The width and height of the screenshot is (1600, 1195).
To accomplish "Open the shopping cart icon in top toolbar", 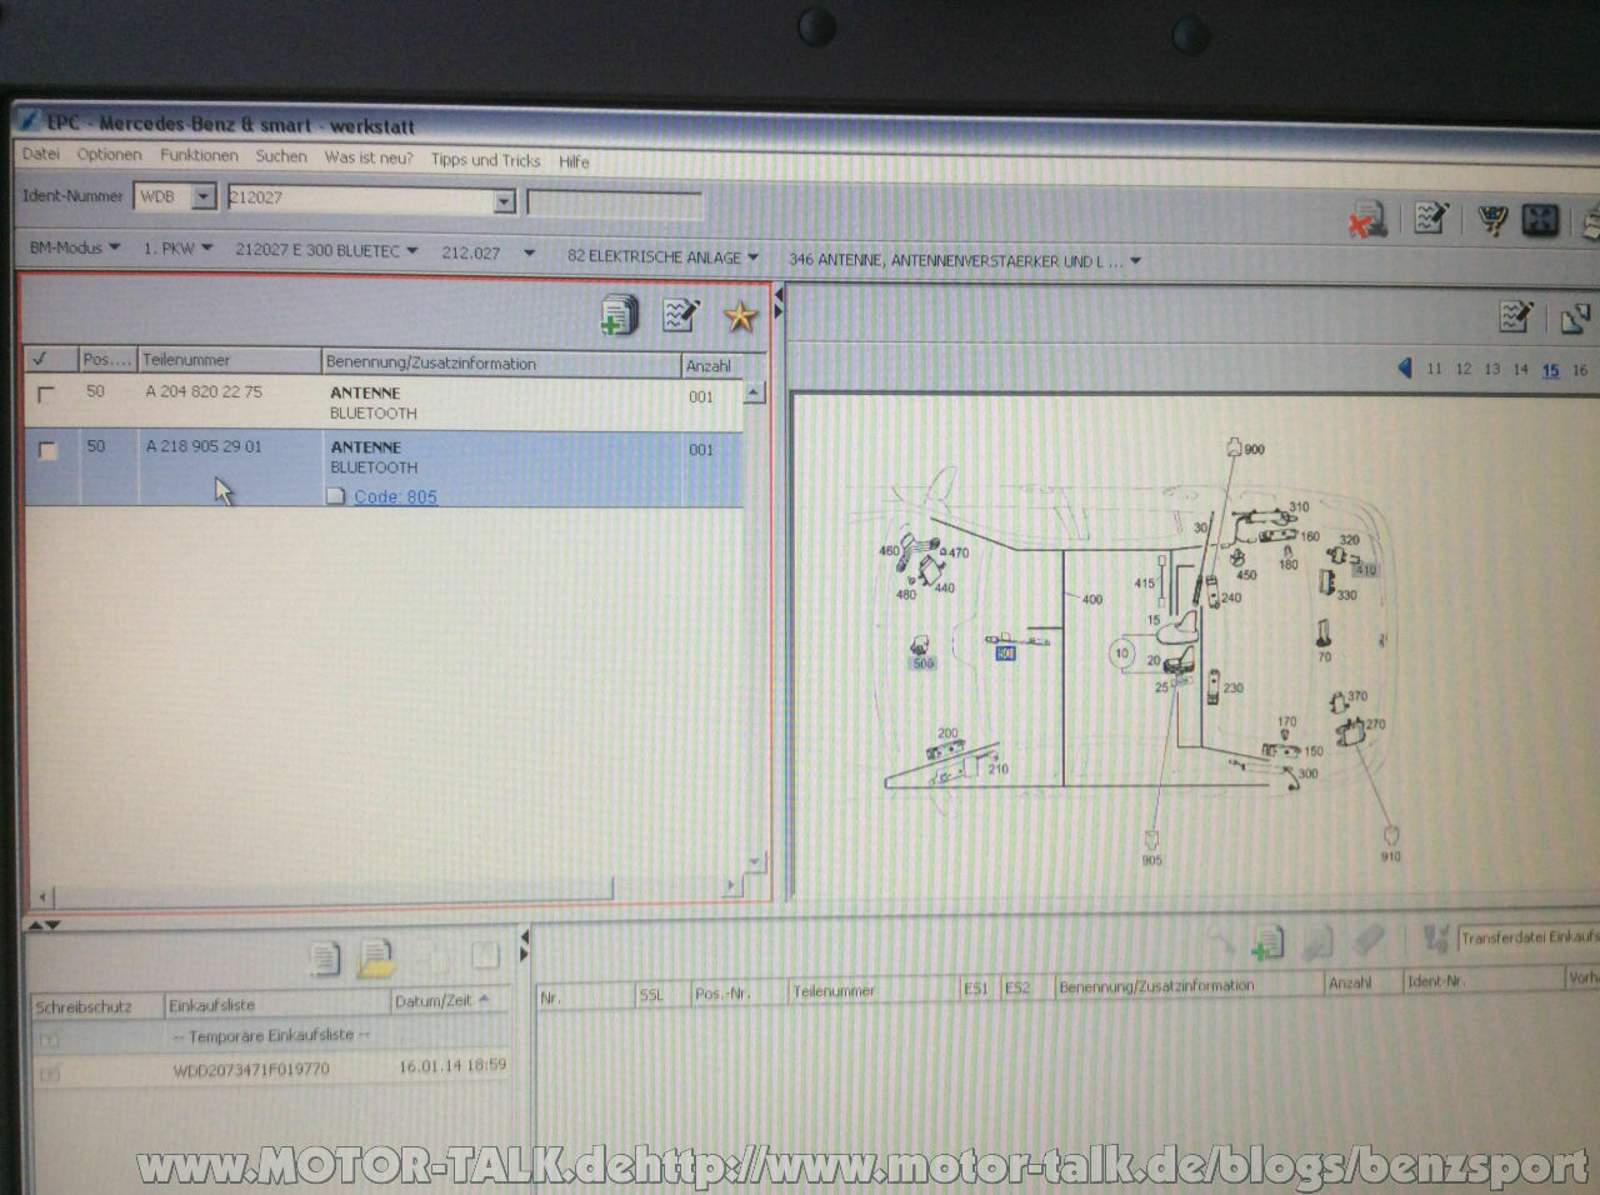I will [x=1492, y=220].
